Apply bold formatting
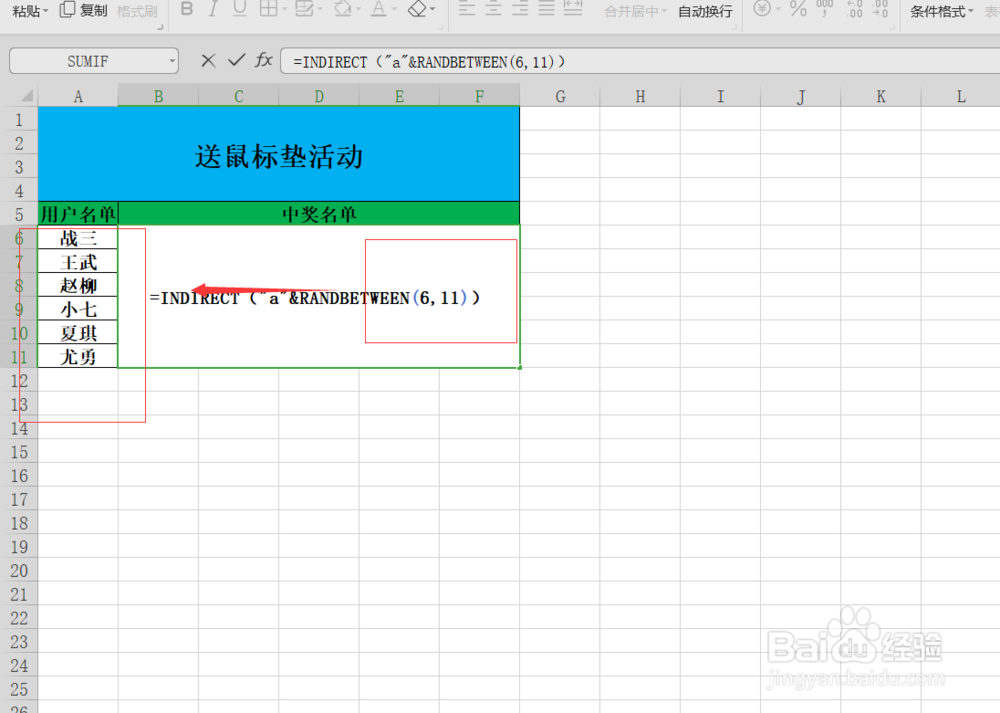The image size is (1000, 713). pyautogui.click(x=187, y=11)
